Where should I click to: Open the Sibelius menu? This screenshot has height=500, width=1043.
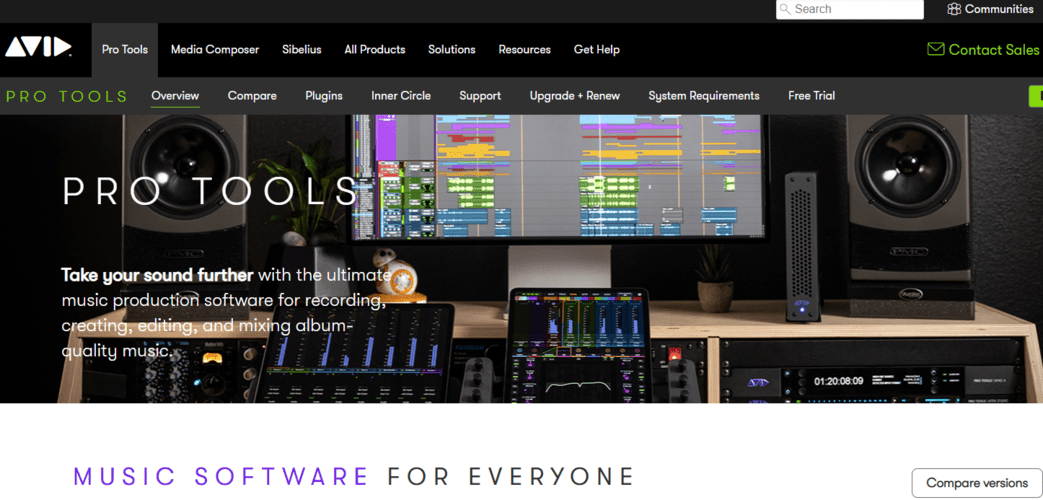pos(301,50)
